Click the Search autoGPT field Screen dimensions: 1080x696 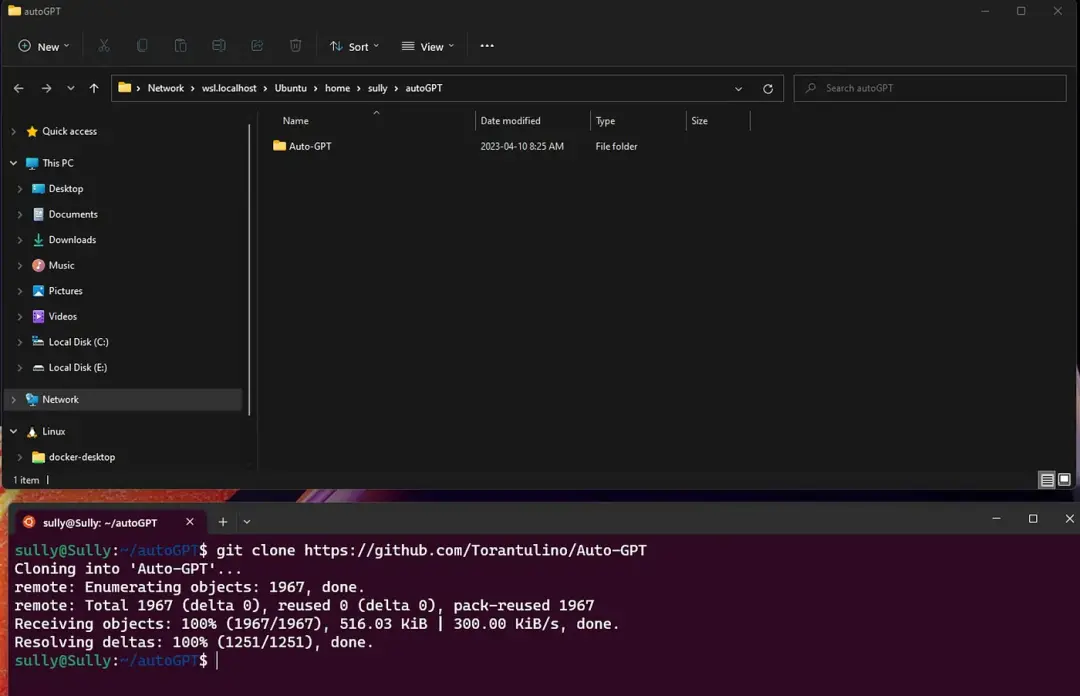tap(930, 88)
